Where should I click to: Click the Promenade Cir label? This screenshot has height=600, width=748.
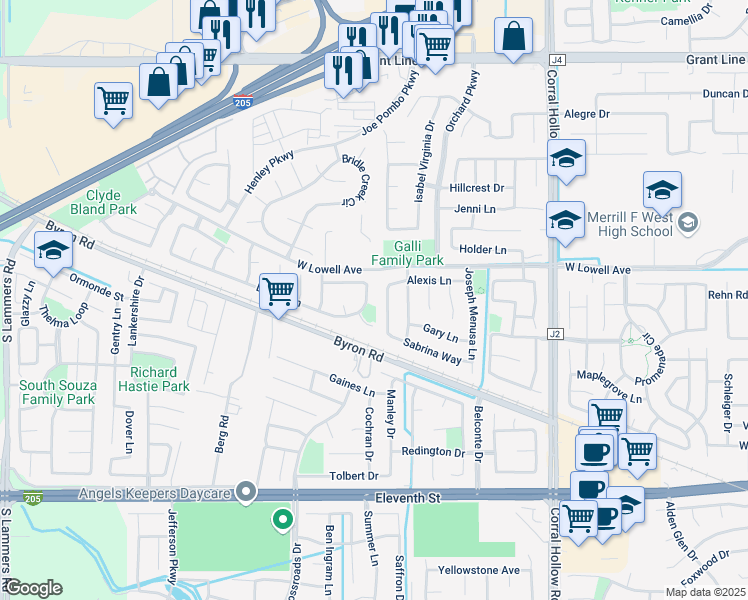click(x=651, y=360)
